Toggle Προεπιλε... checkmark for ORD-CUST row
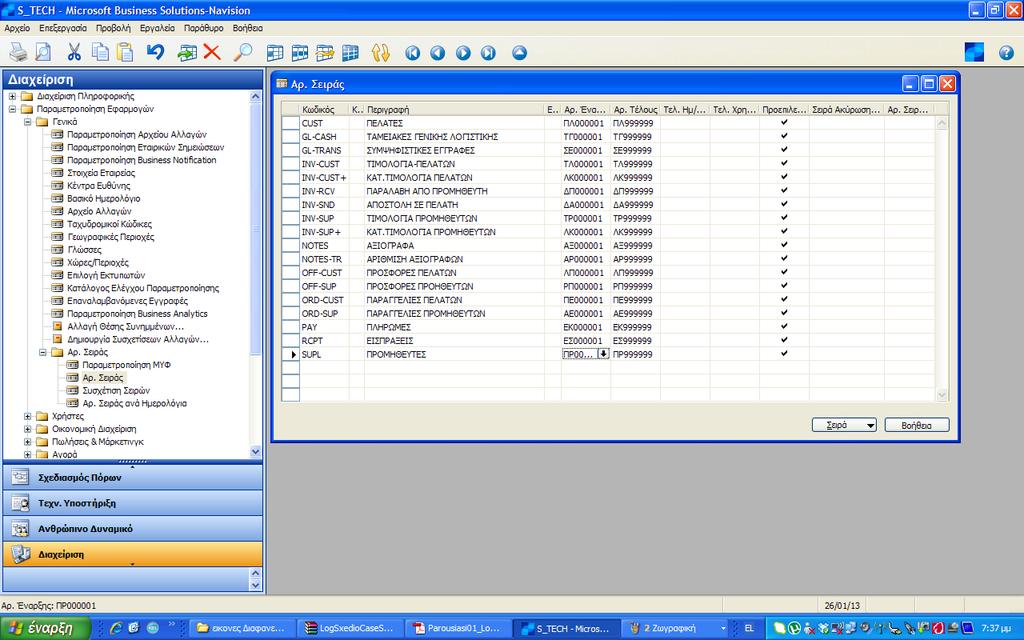 (x=784, y=299)
